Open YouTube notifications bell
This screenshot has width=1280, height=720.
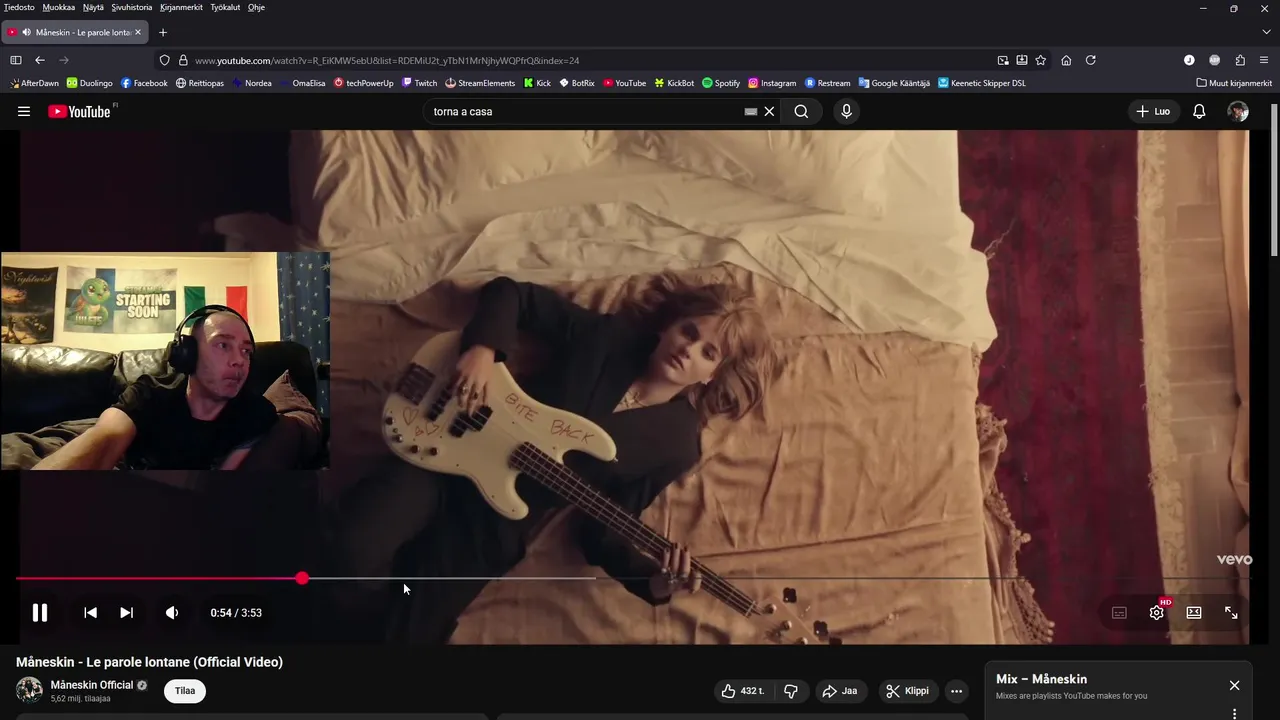click(x=1199, y=111)
